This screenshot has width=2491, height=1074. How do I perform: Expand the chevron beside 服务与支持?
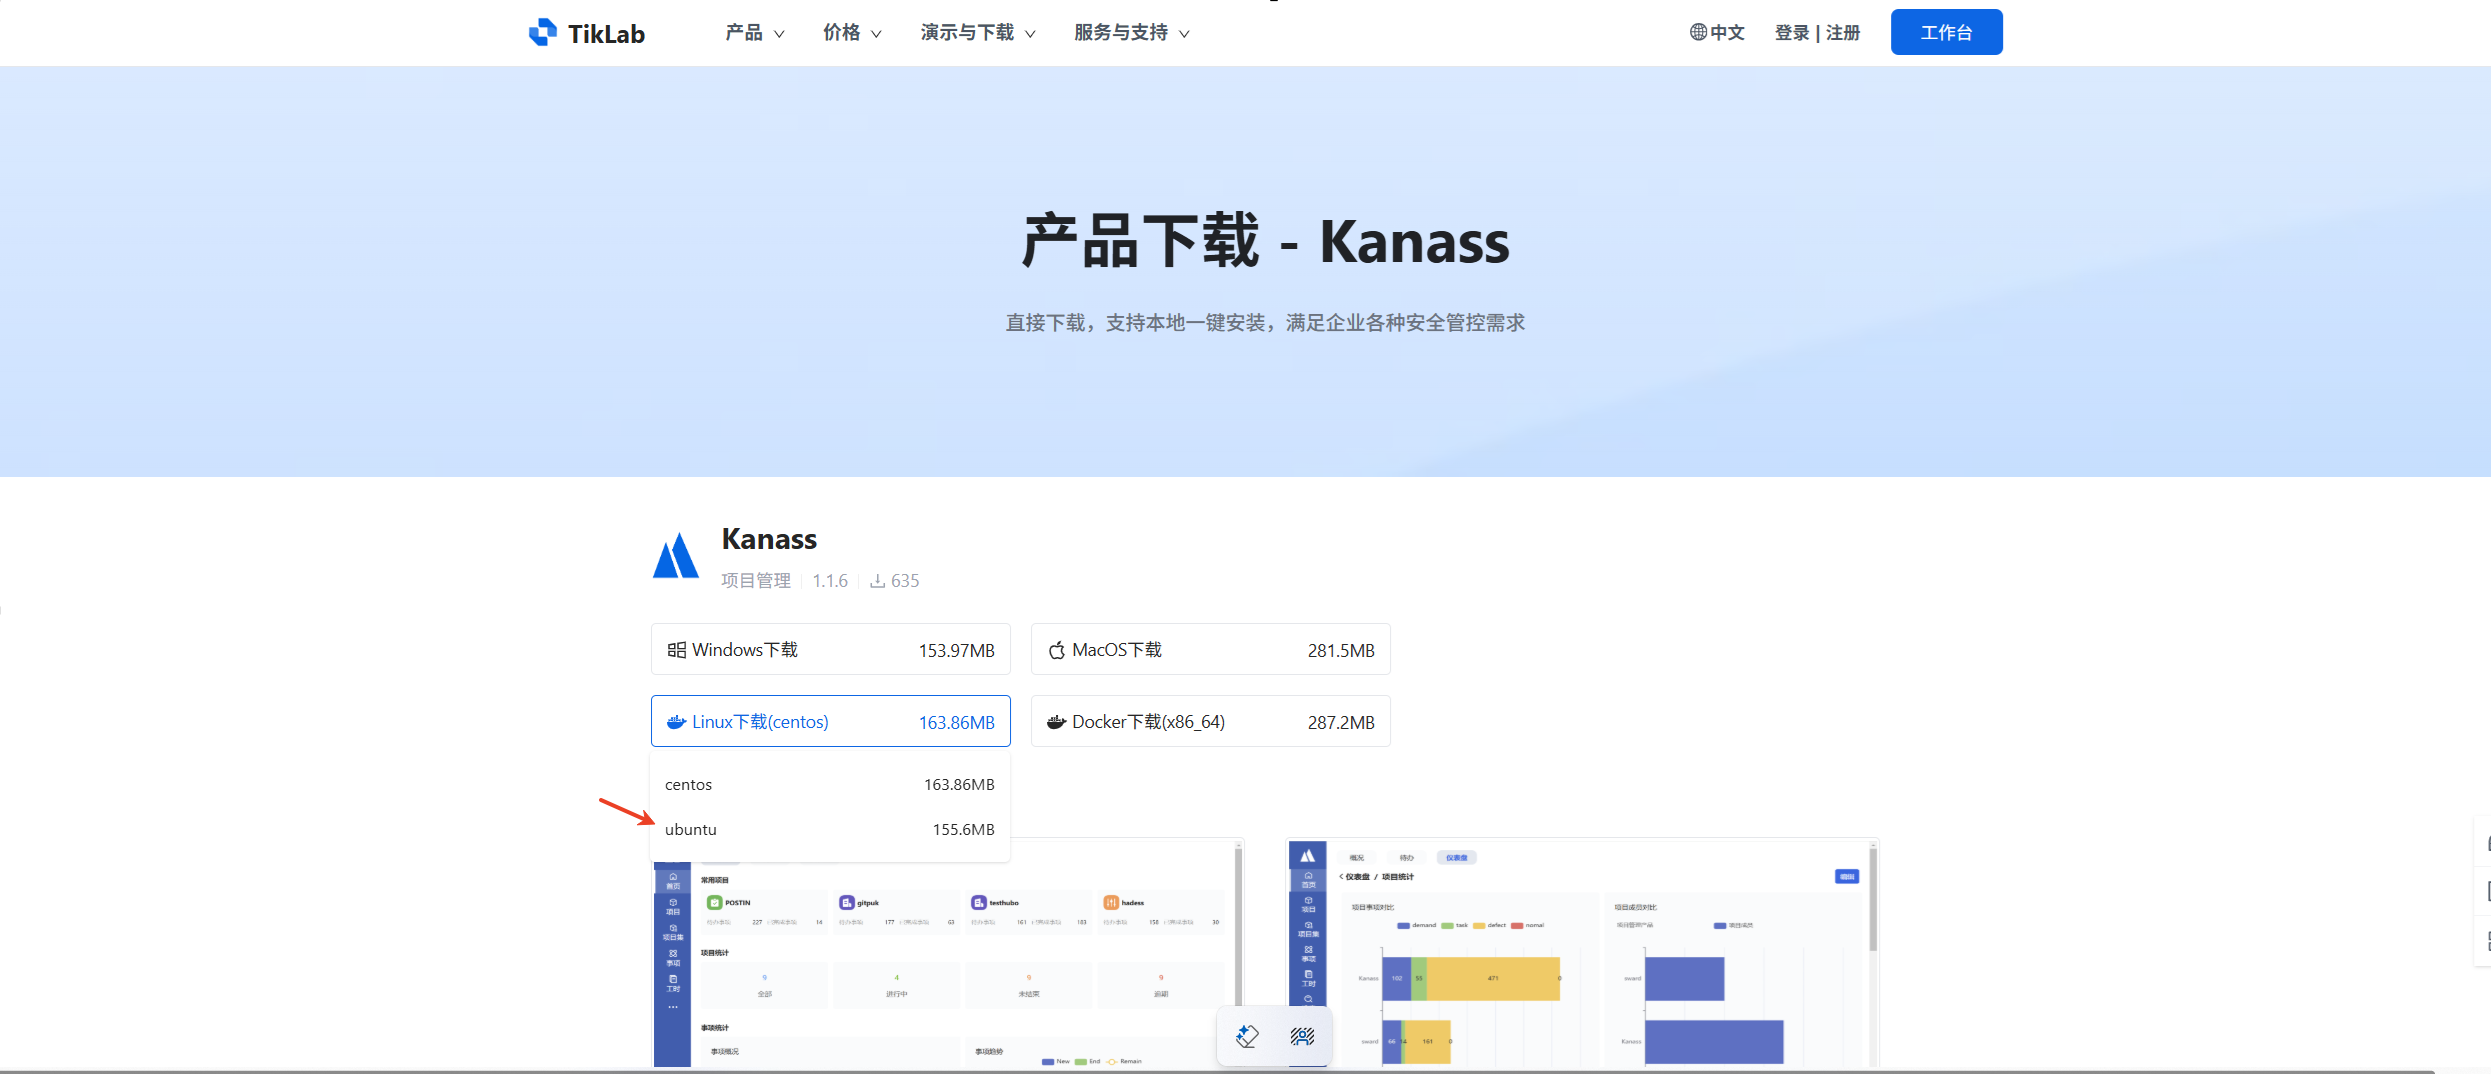pyautogui.click(x=1184, y=34)
